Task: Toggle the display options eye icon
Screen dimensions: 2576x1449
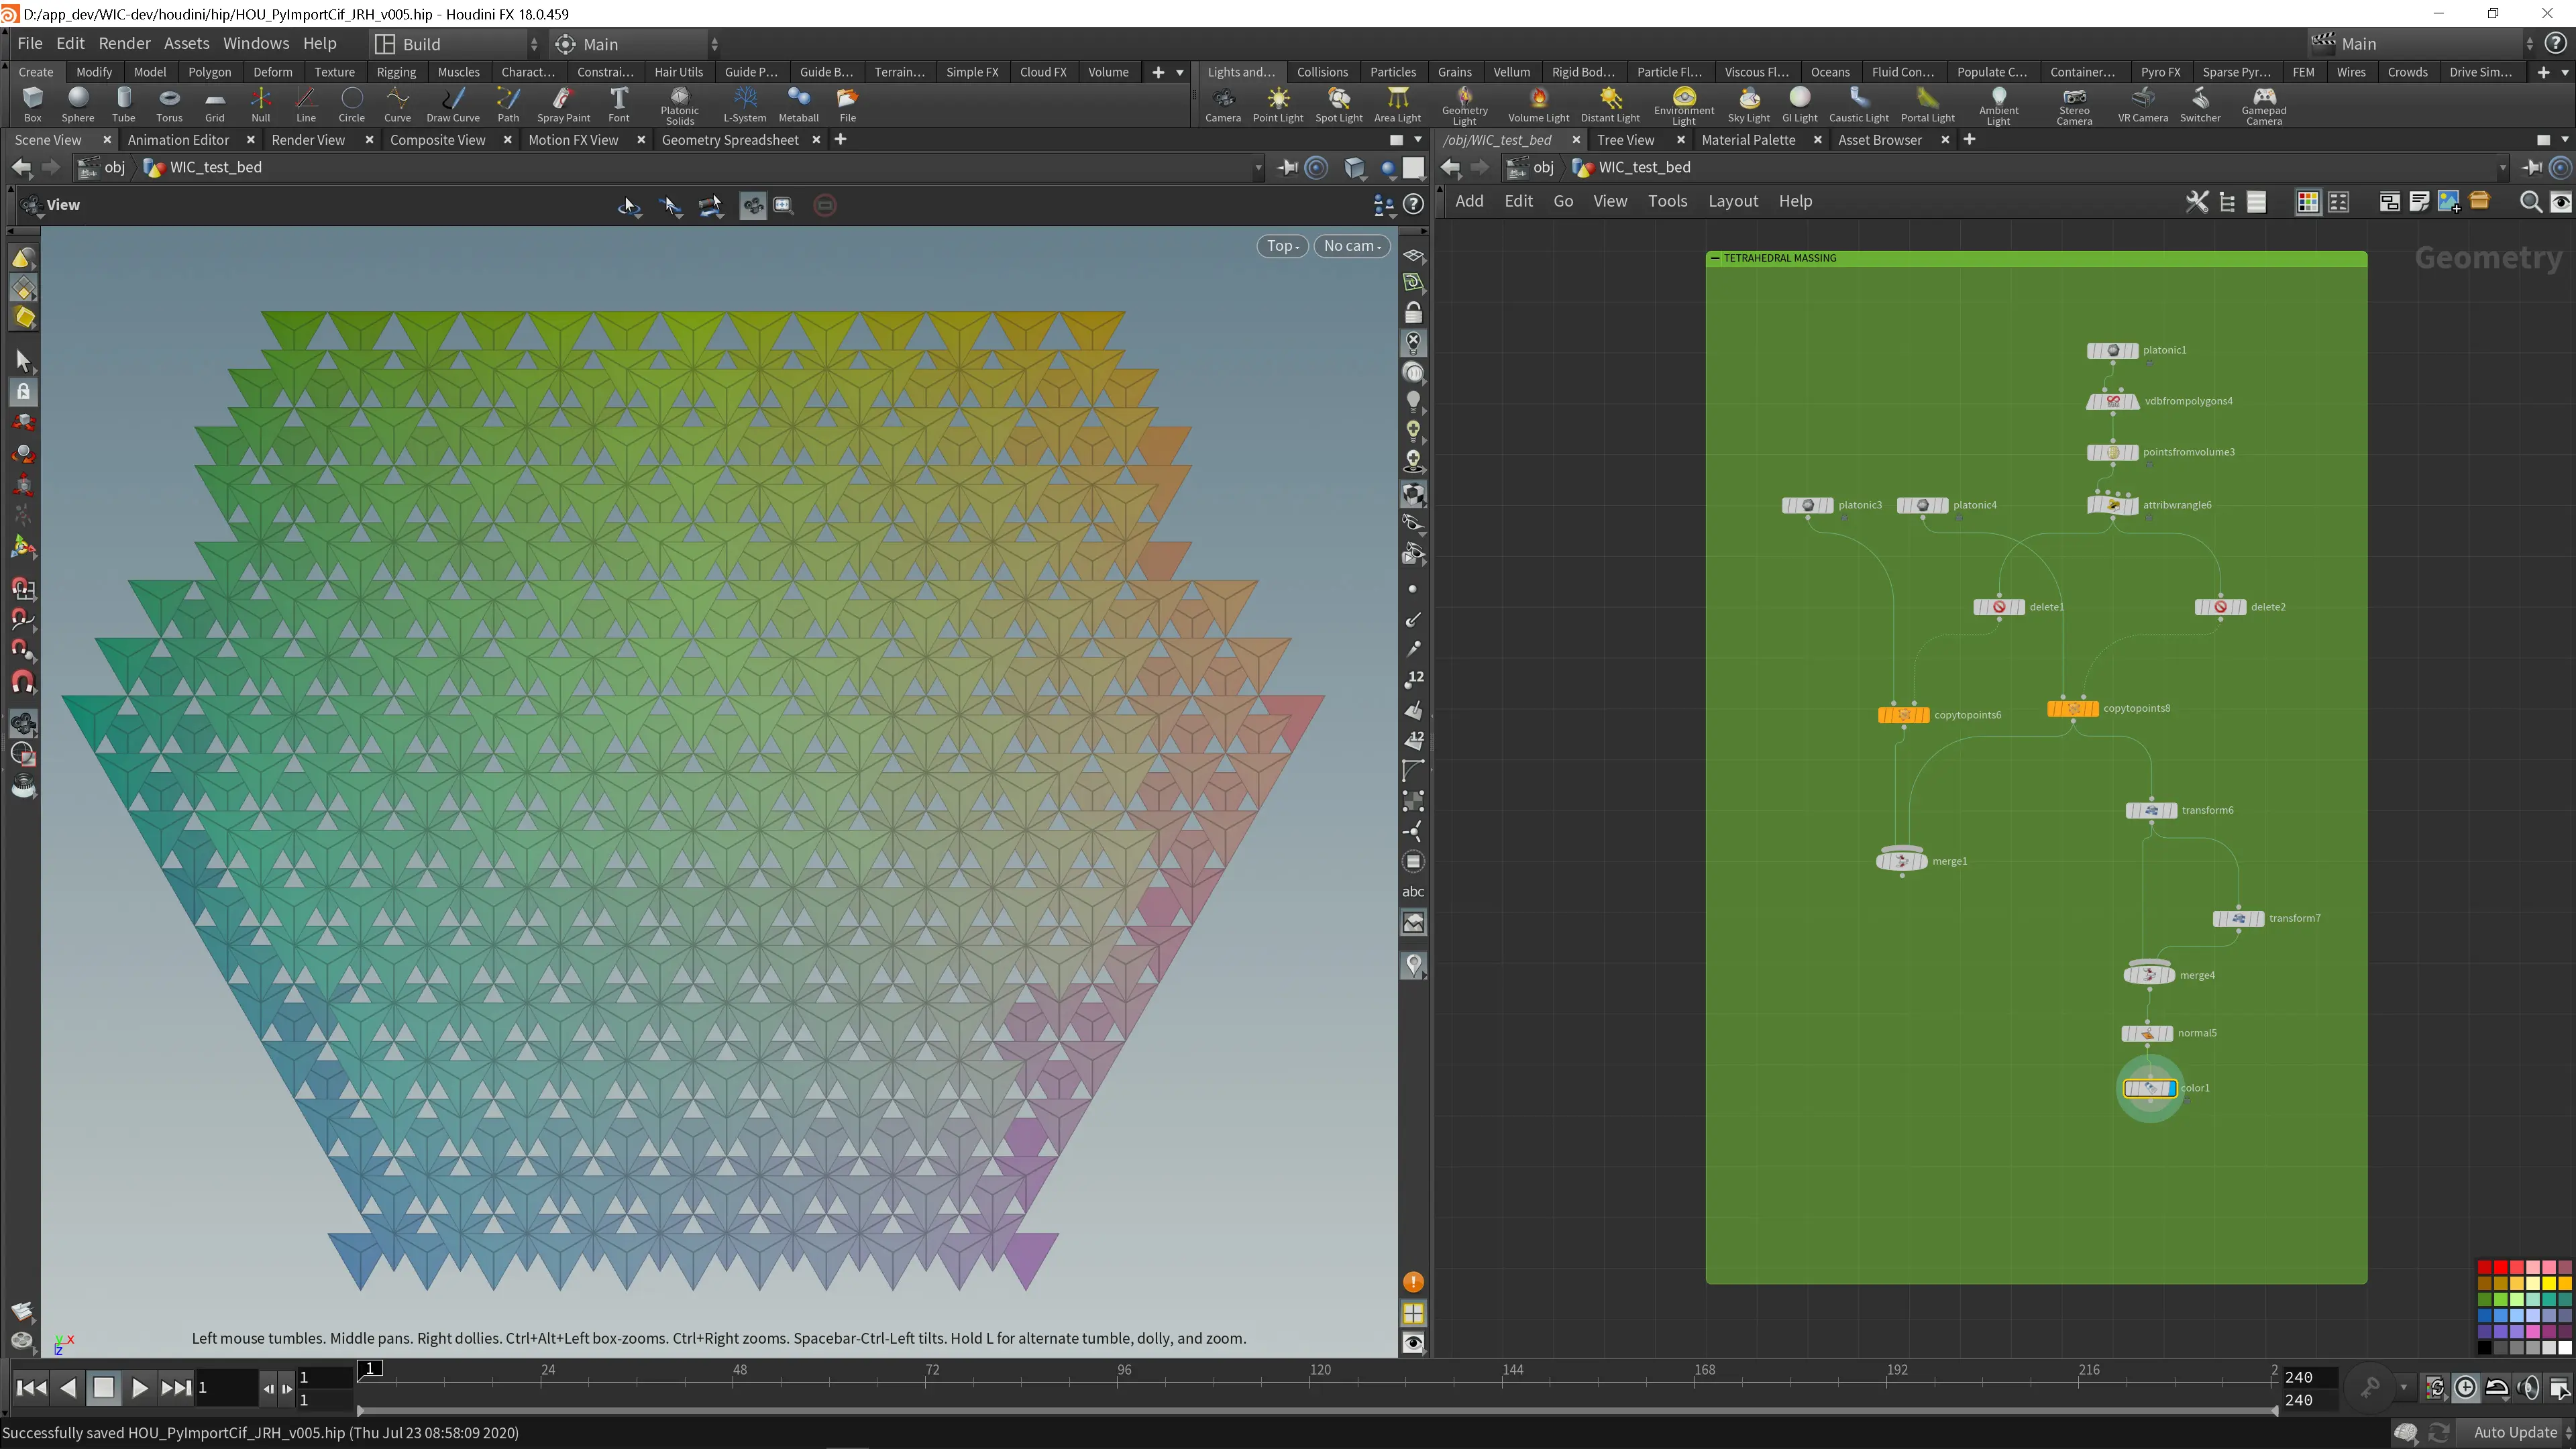Action: pyautogui.click(x=1413, y=1343)
